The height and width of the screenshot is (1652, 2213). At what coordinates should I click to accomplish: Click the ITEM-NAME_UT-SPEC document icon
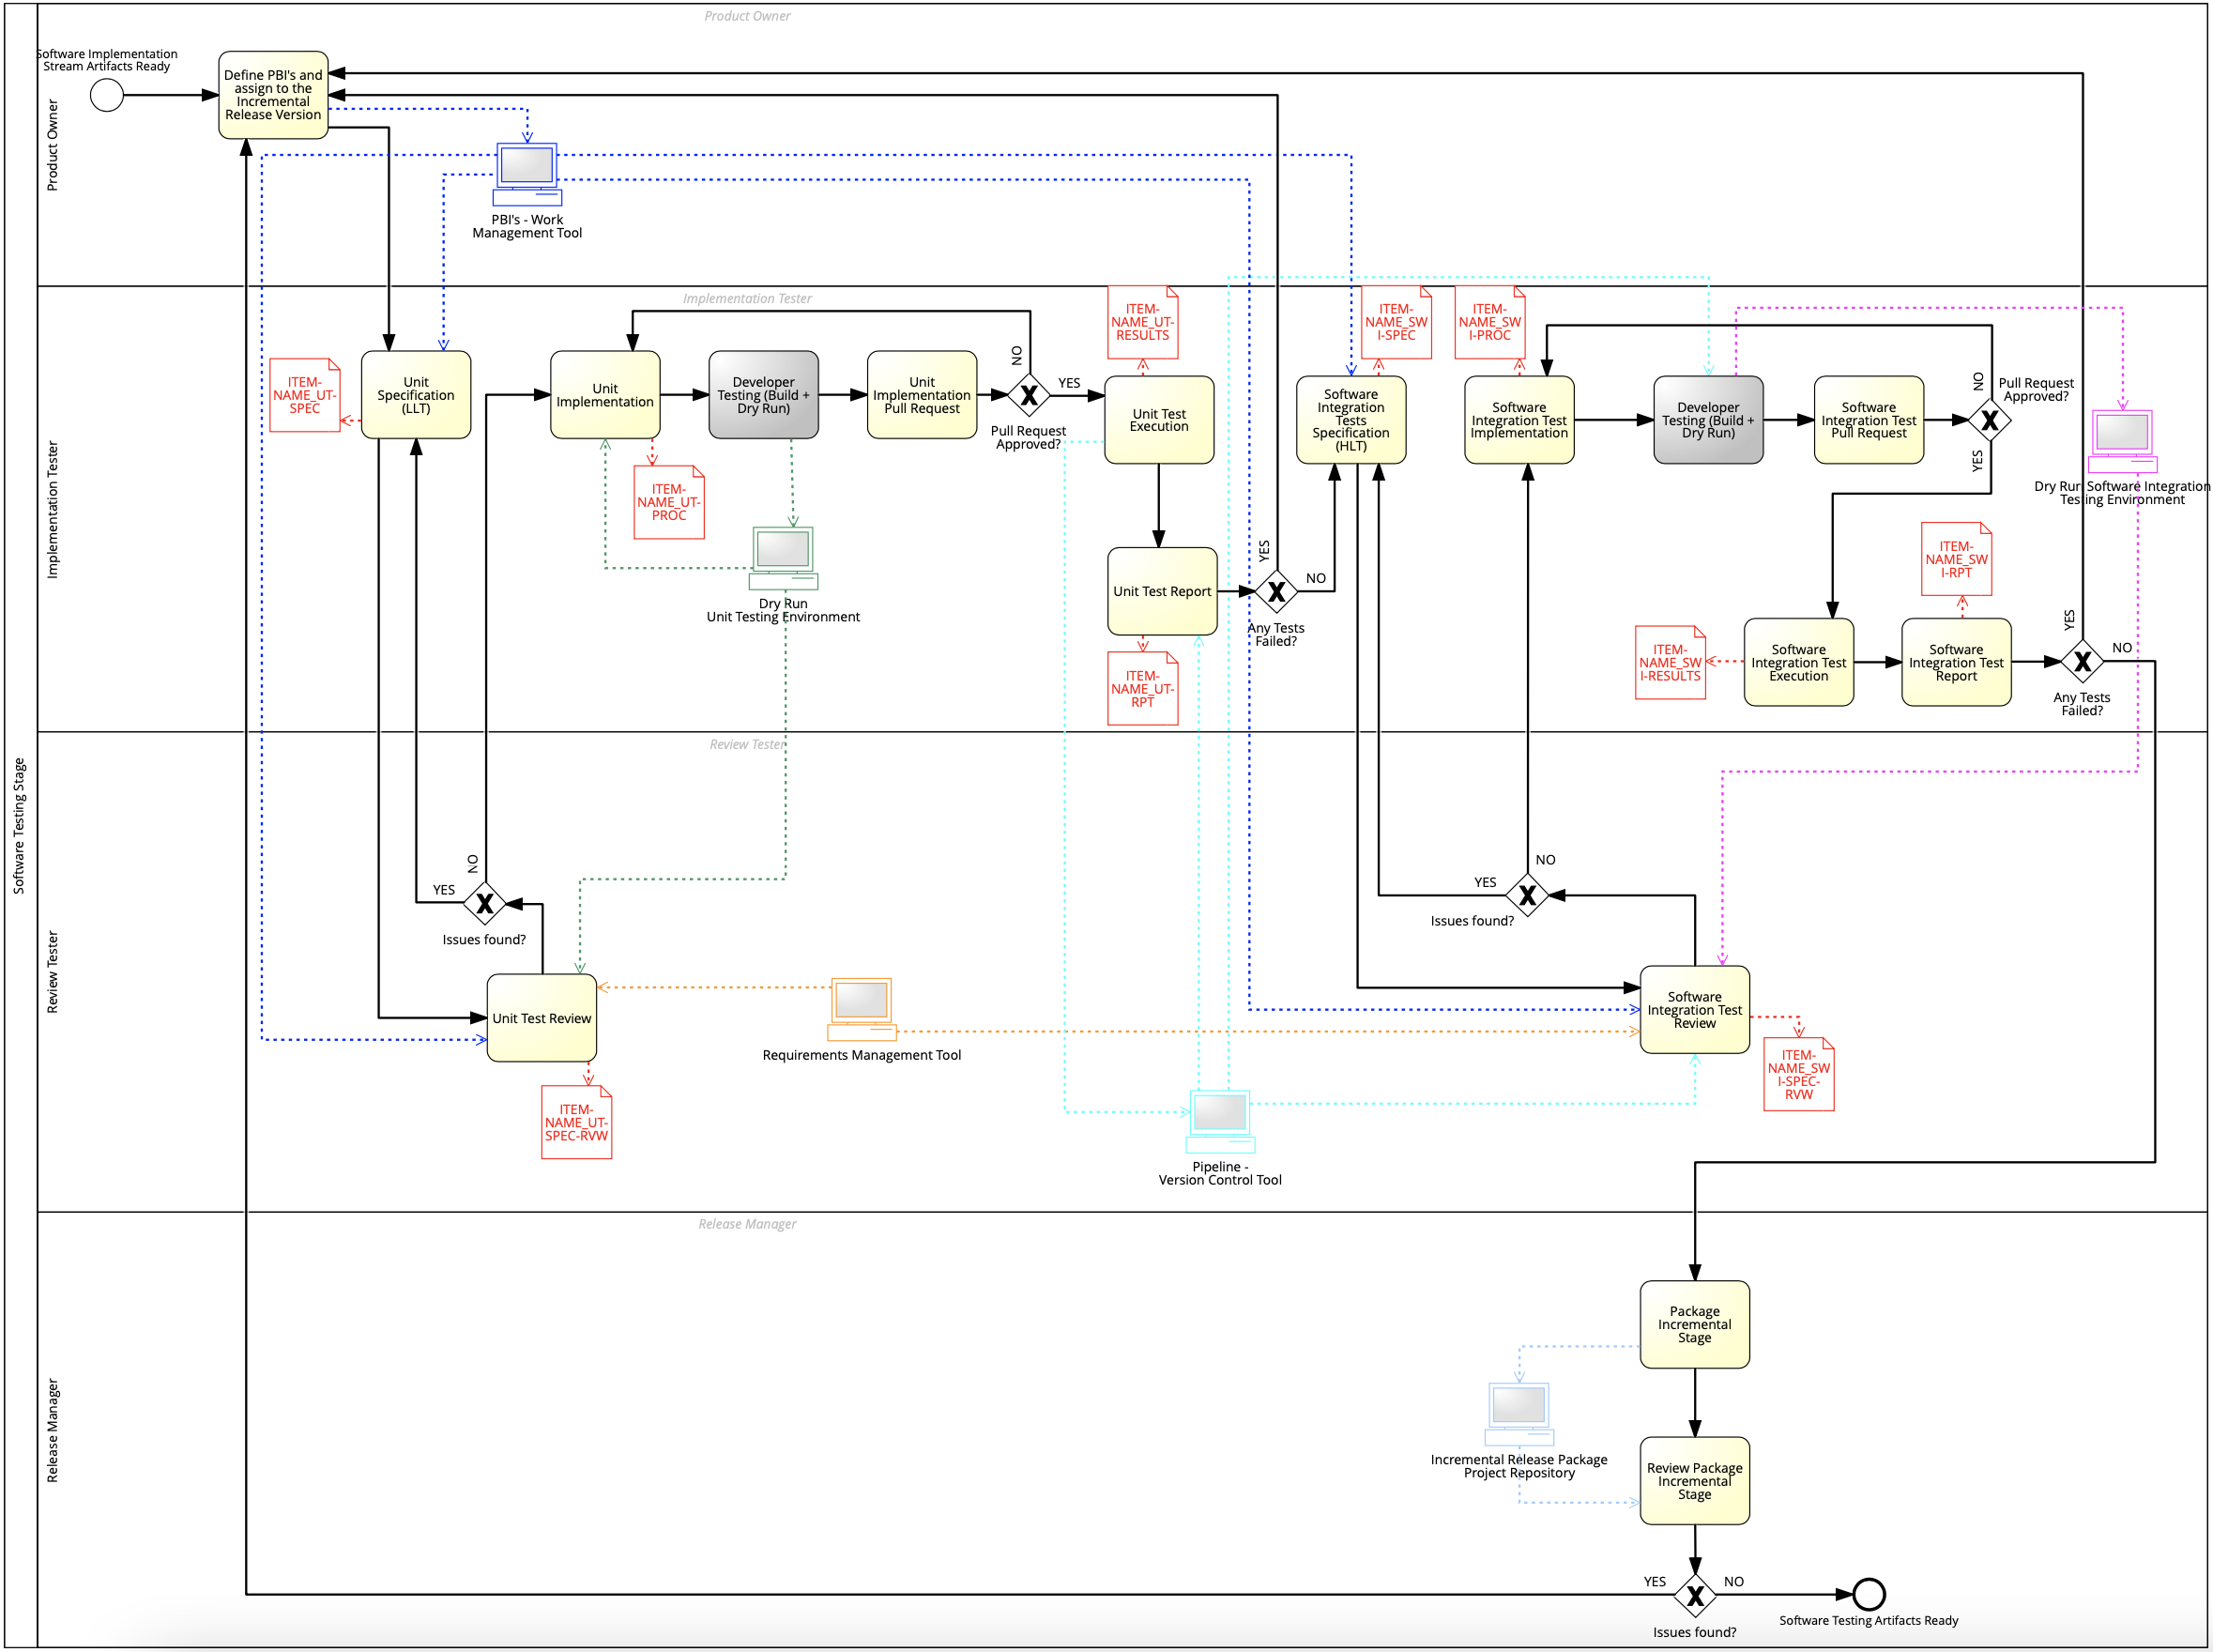(x=305, y=395)
